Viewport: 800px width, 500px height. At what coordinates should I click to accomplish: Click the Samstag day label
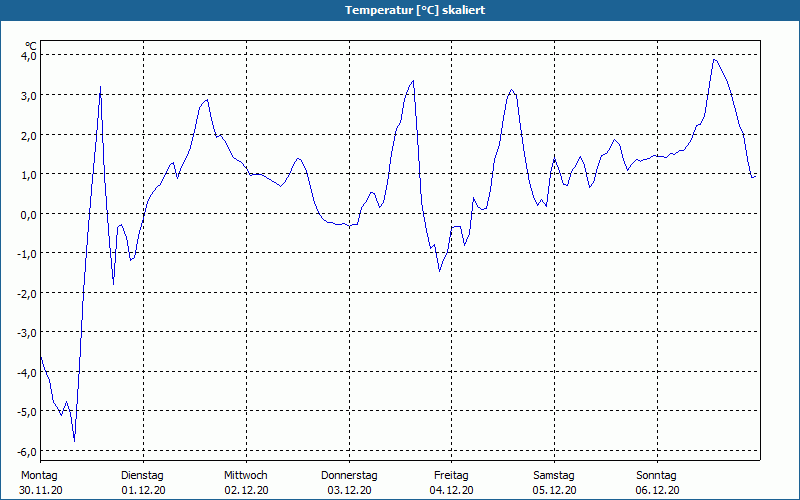pyautogui.click(x=554, y=476)
